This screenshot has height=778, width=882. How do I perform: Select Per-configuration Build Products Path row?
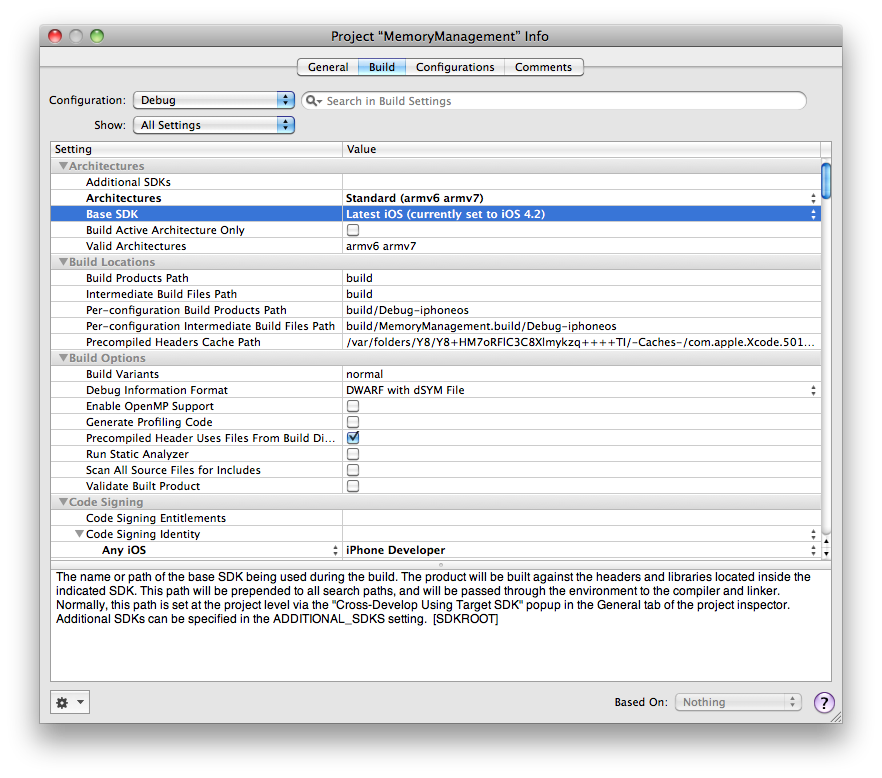click(x=436, y=310)
